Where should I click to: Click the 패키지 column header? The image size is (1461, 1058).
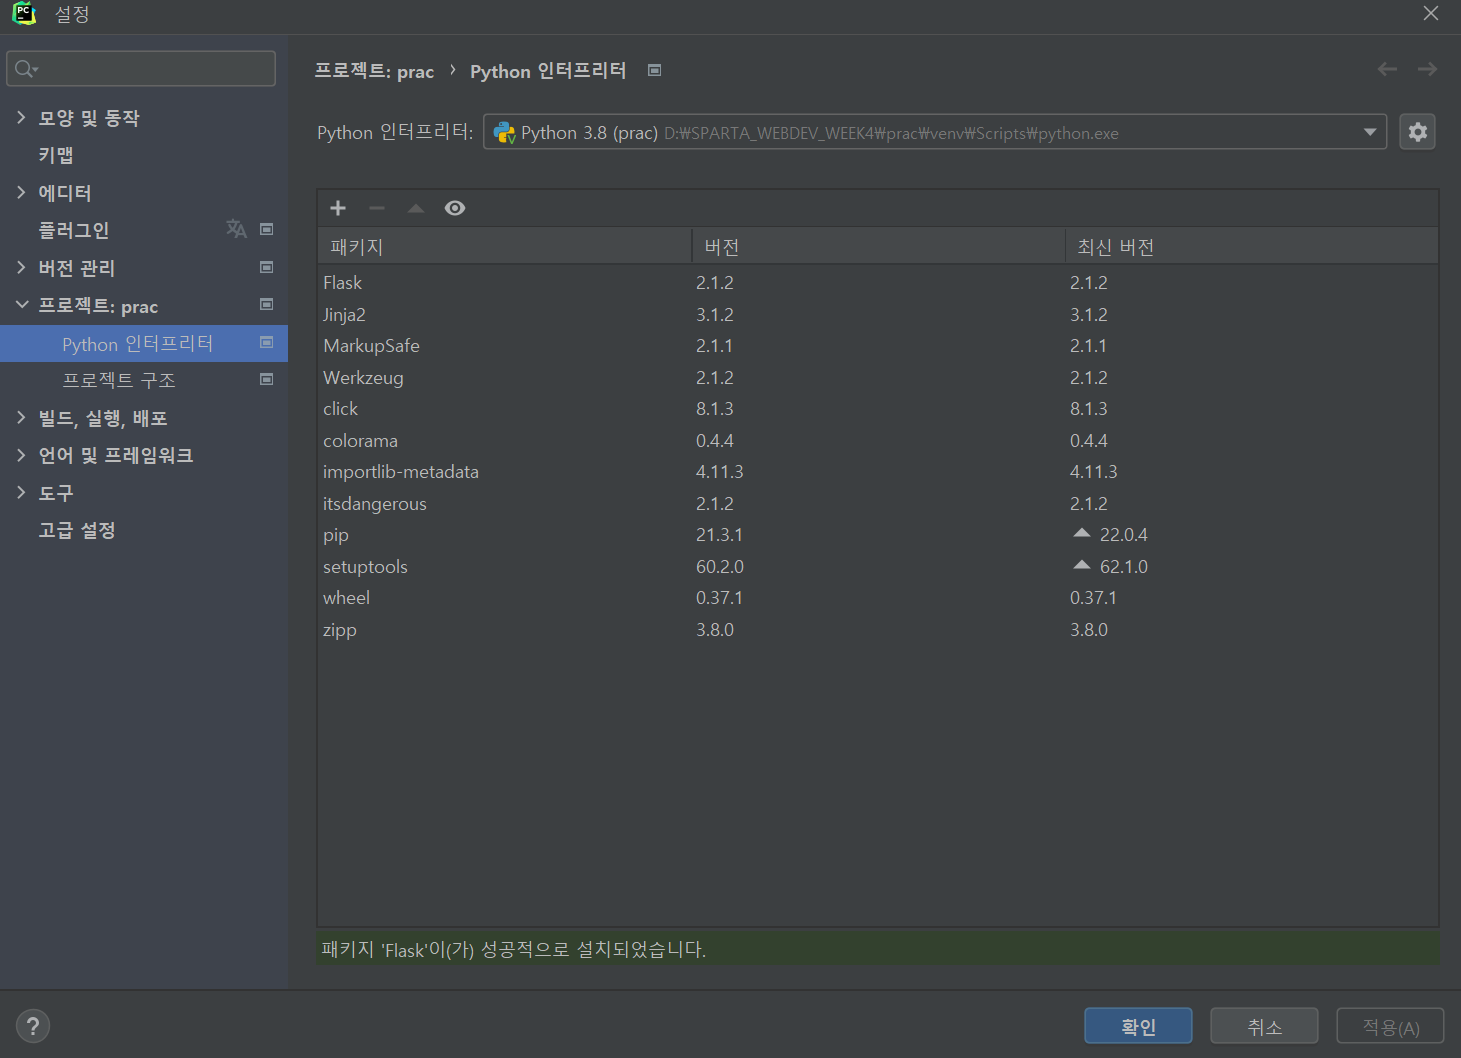505,246
